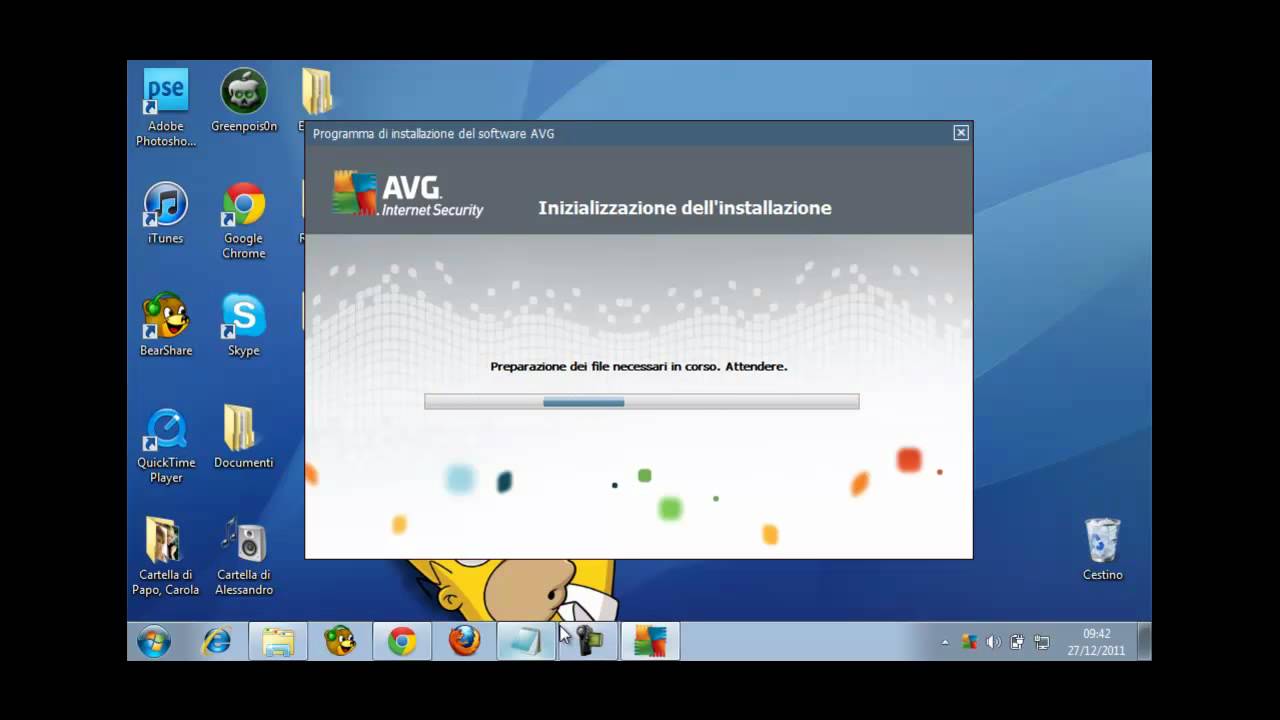This screenshot has height=720, width=1280.
Task: Open the Greenpois0n desktop icon
Action: click(244, 100)
